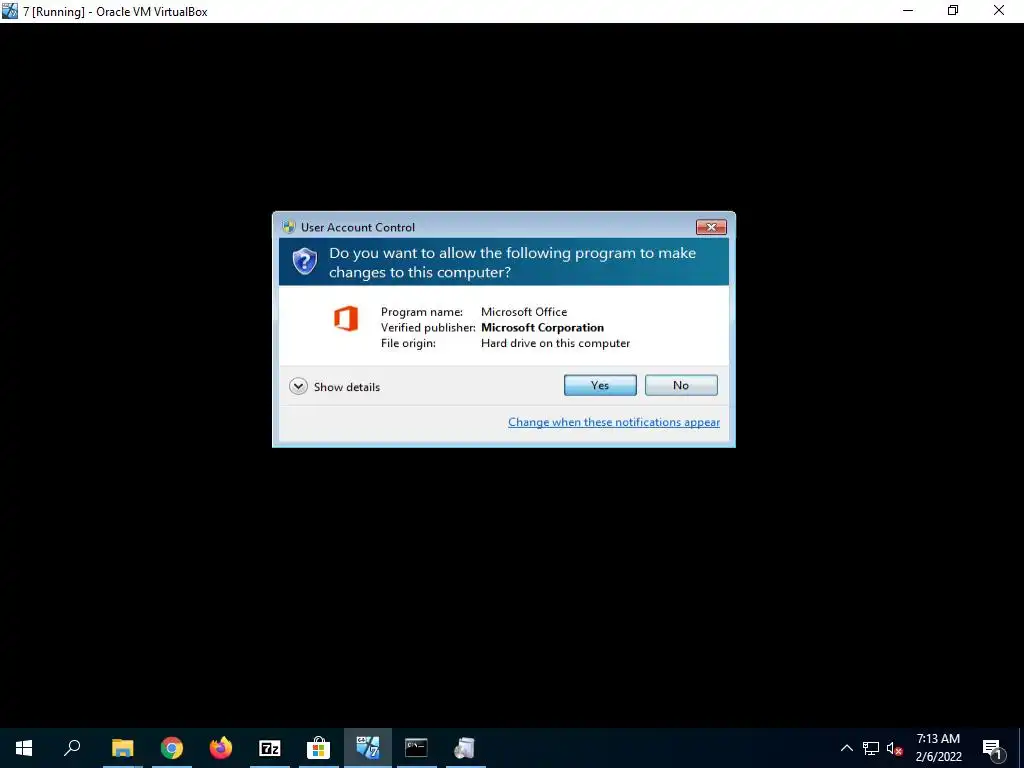Restore down the VirtualBox window

(x=953, y=10)
